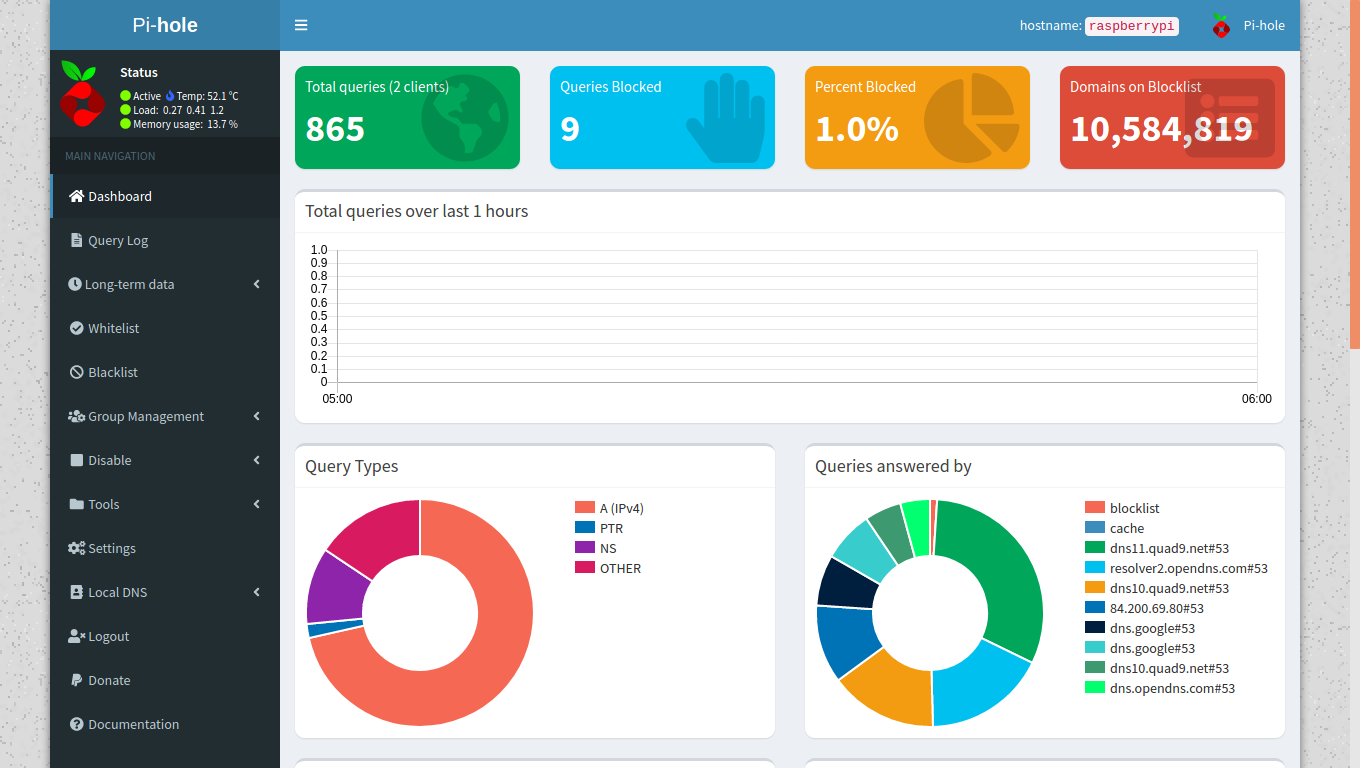Click the green Active status indicator dot
The height and width of the screenshot is (768, 1360).
click(x=125, y=96)
